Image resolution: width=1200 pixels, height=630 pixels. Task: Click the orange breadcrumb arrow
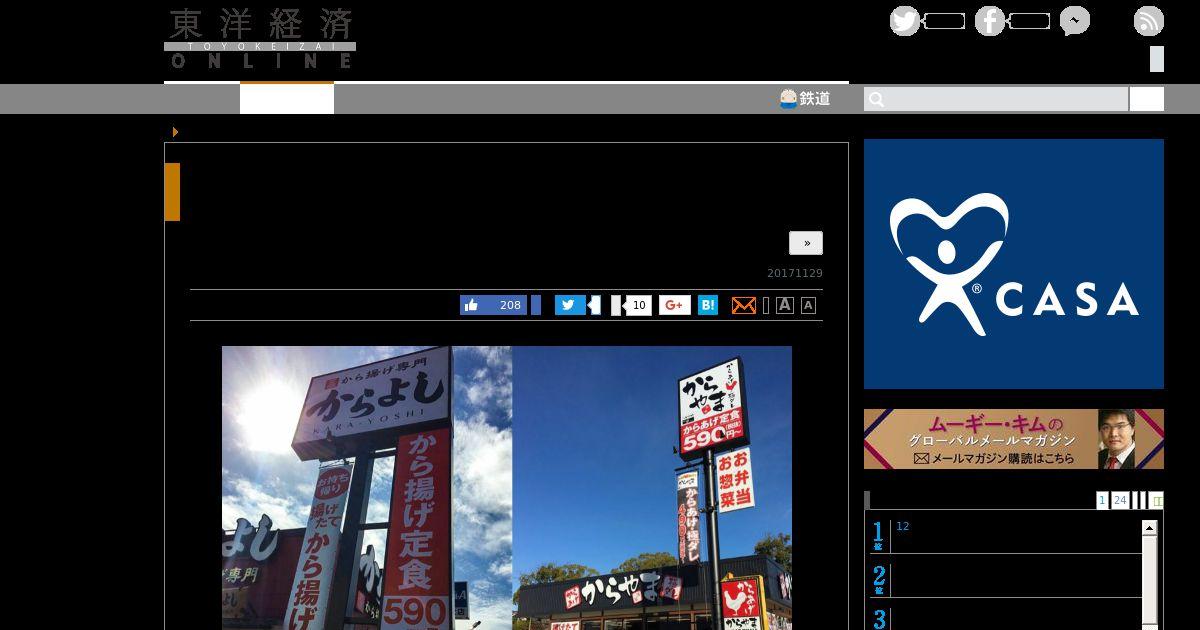(x=176, y=132)
